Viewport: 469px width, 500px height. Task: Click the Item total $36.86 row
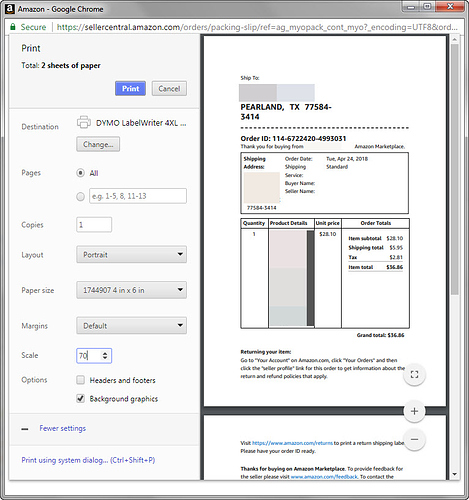tap(376, 267)
